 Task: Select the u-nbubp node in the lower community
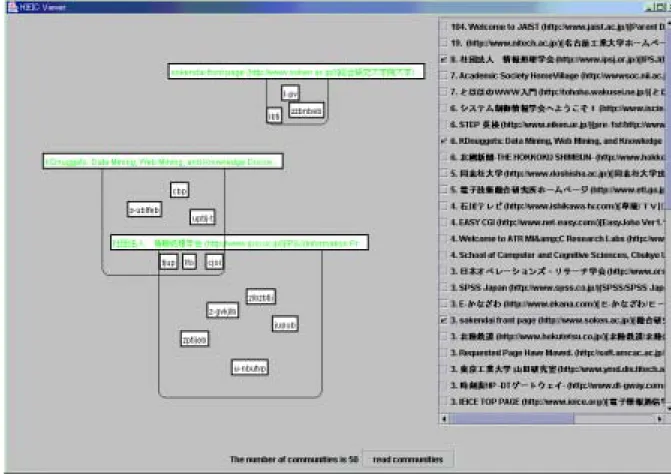(x=250, y=367)
